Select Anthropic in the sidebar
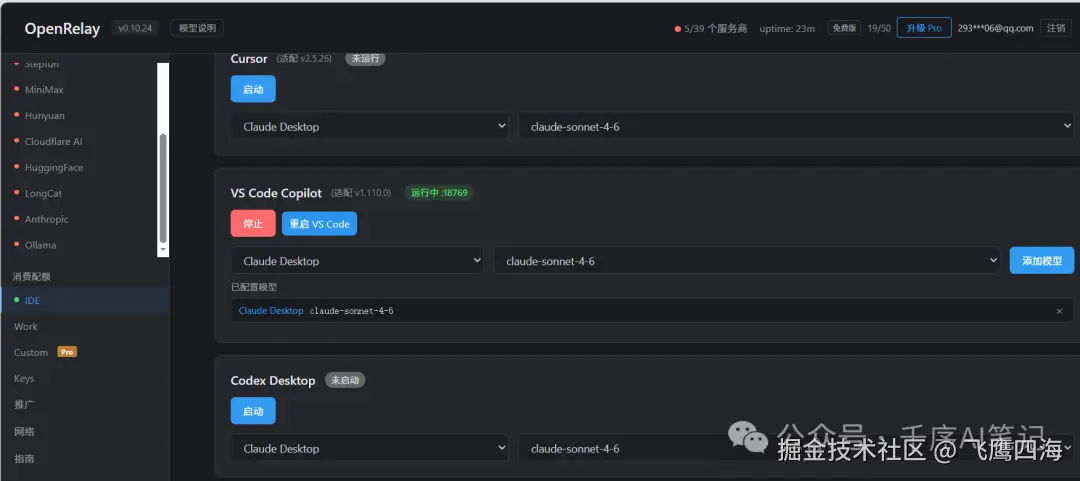 (46, 219)
